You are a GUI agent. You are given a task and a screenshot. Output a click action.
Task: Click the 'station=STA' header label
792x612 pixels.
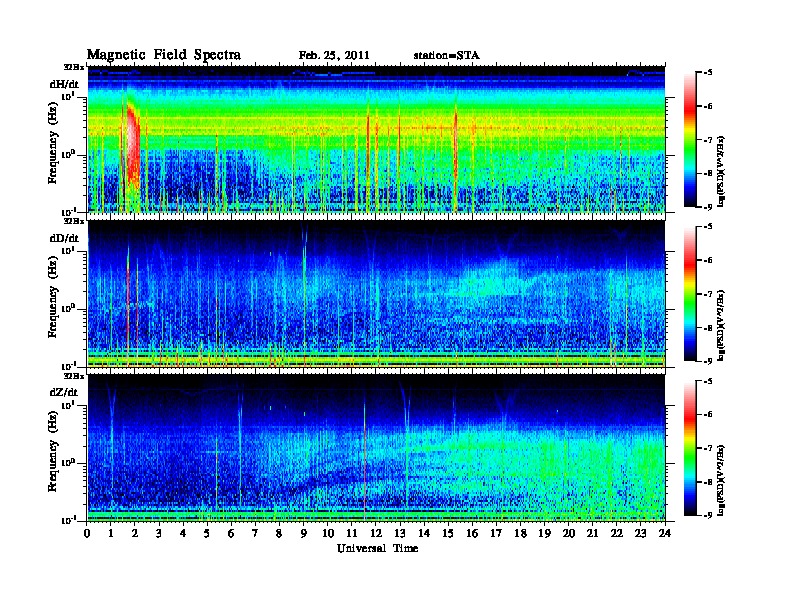point(446,56)
